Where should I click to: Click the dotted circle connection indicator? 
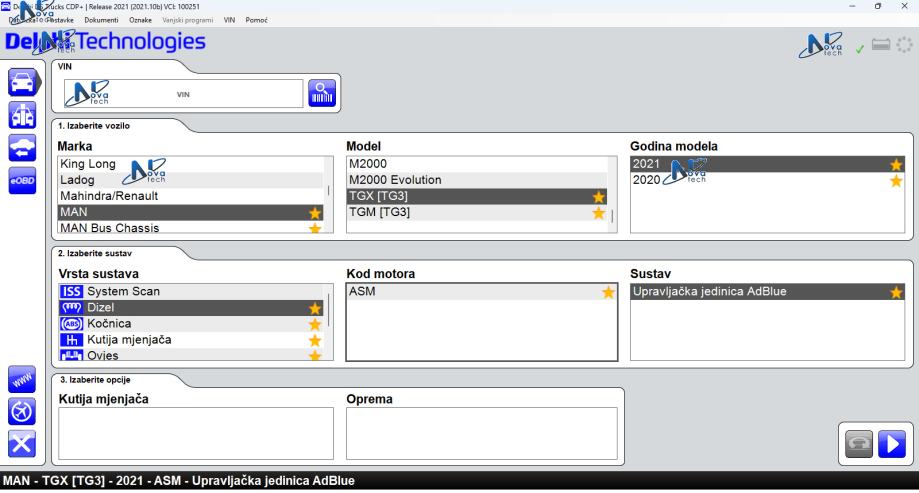coord(904,45)
